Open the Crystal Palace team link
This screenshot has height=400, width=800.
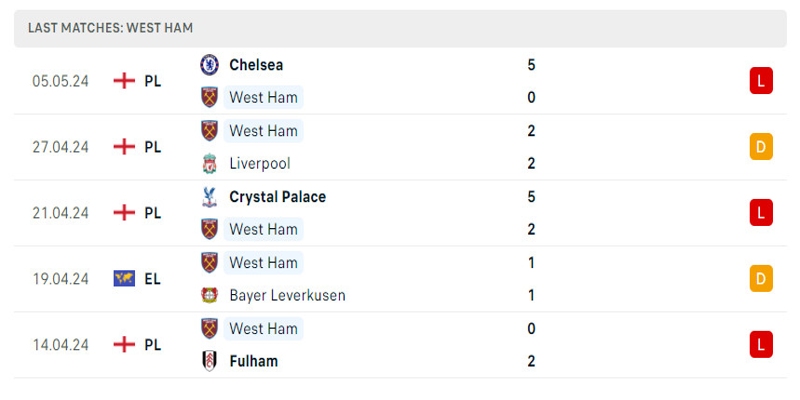[x=277, y=197]
